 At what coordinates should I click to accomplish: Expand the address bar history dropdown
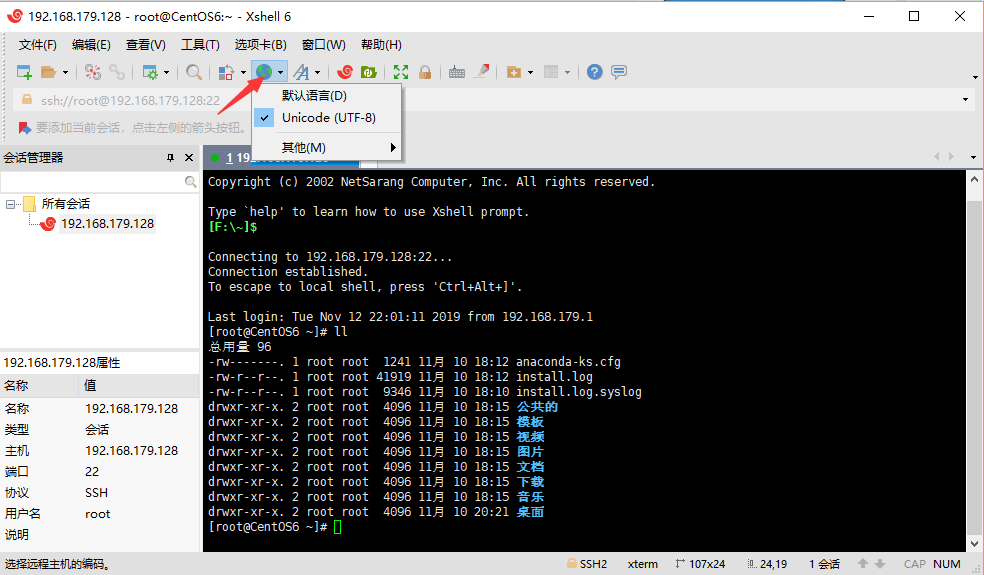[x=965, y=100]
